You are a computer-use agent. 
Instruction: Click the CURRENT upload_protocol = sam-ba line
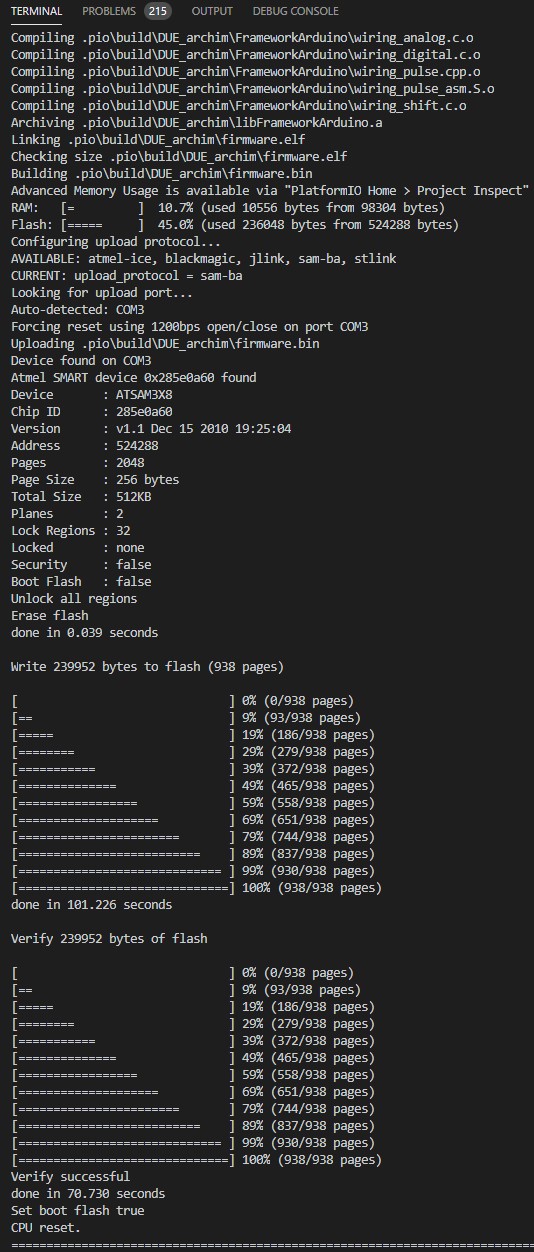point(126,276)
